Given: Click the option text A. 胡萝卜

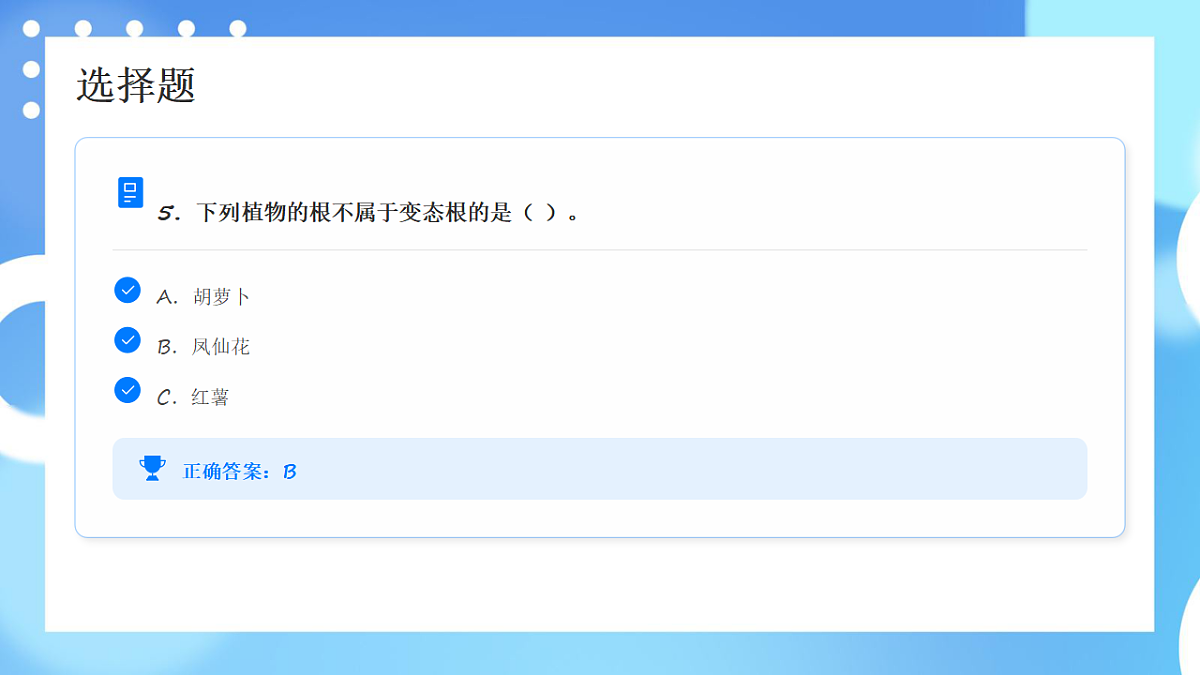Looking at the screenshot, I should tap(203, 297).
